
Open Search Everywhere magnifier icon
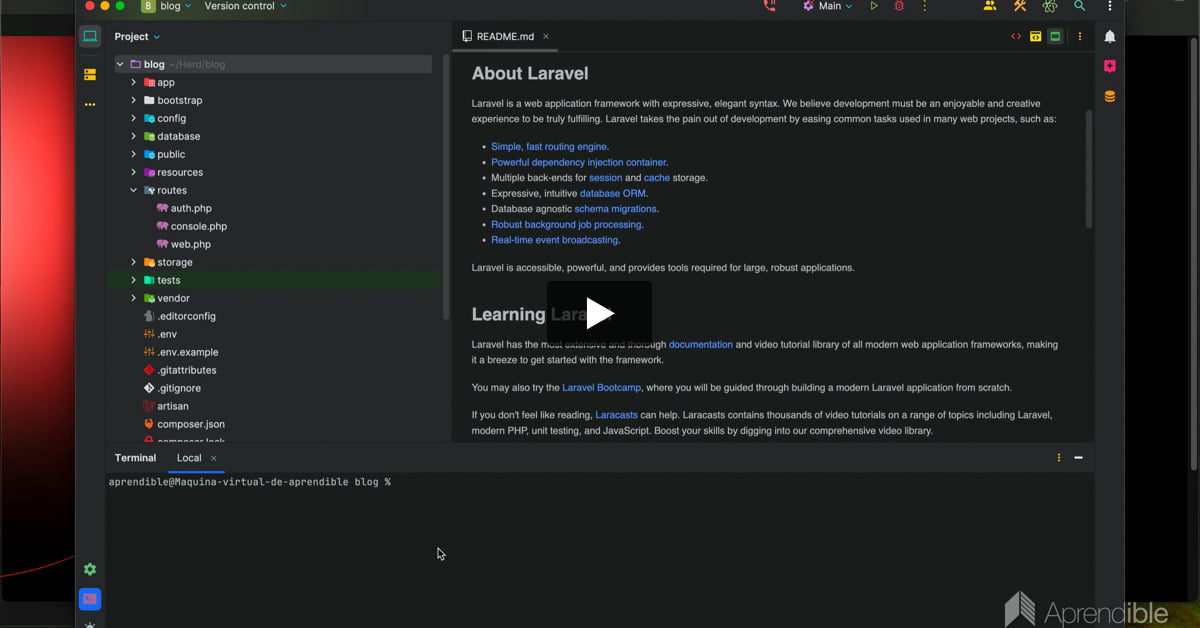point(1080,6)
